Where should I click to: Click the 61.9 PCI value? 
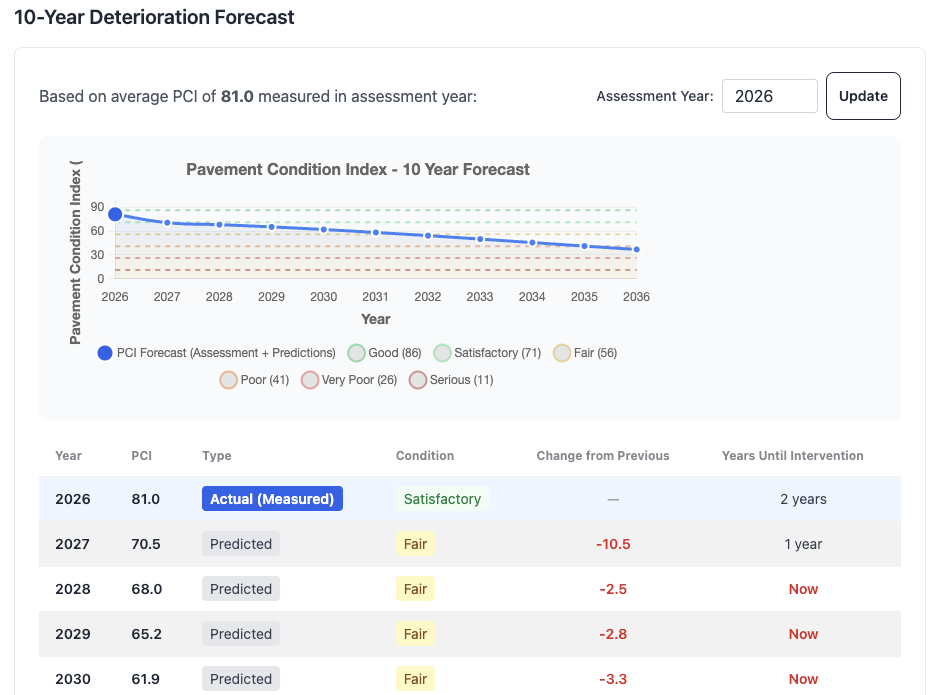tap(146, 679)
